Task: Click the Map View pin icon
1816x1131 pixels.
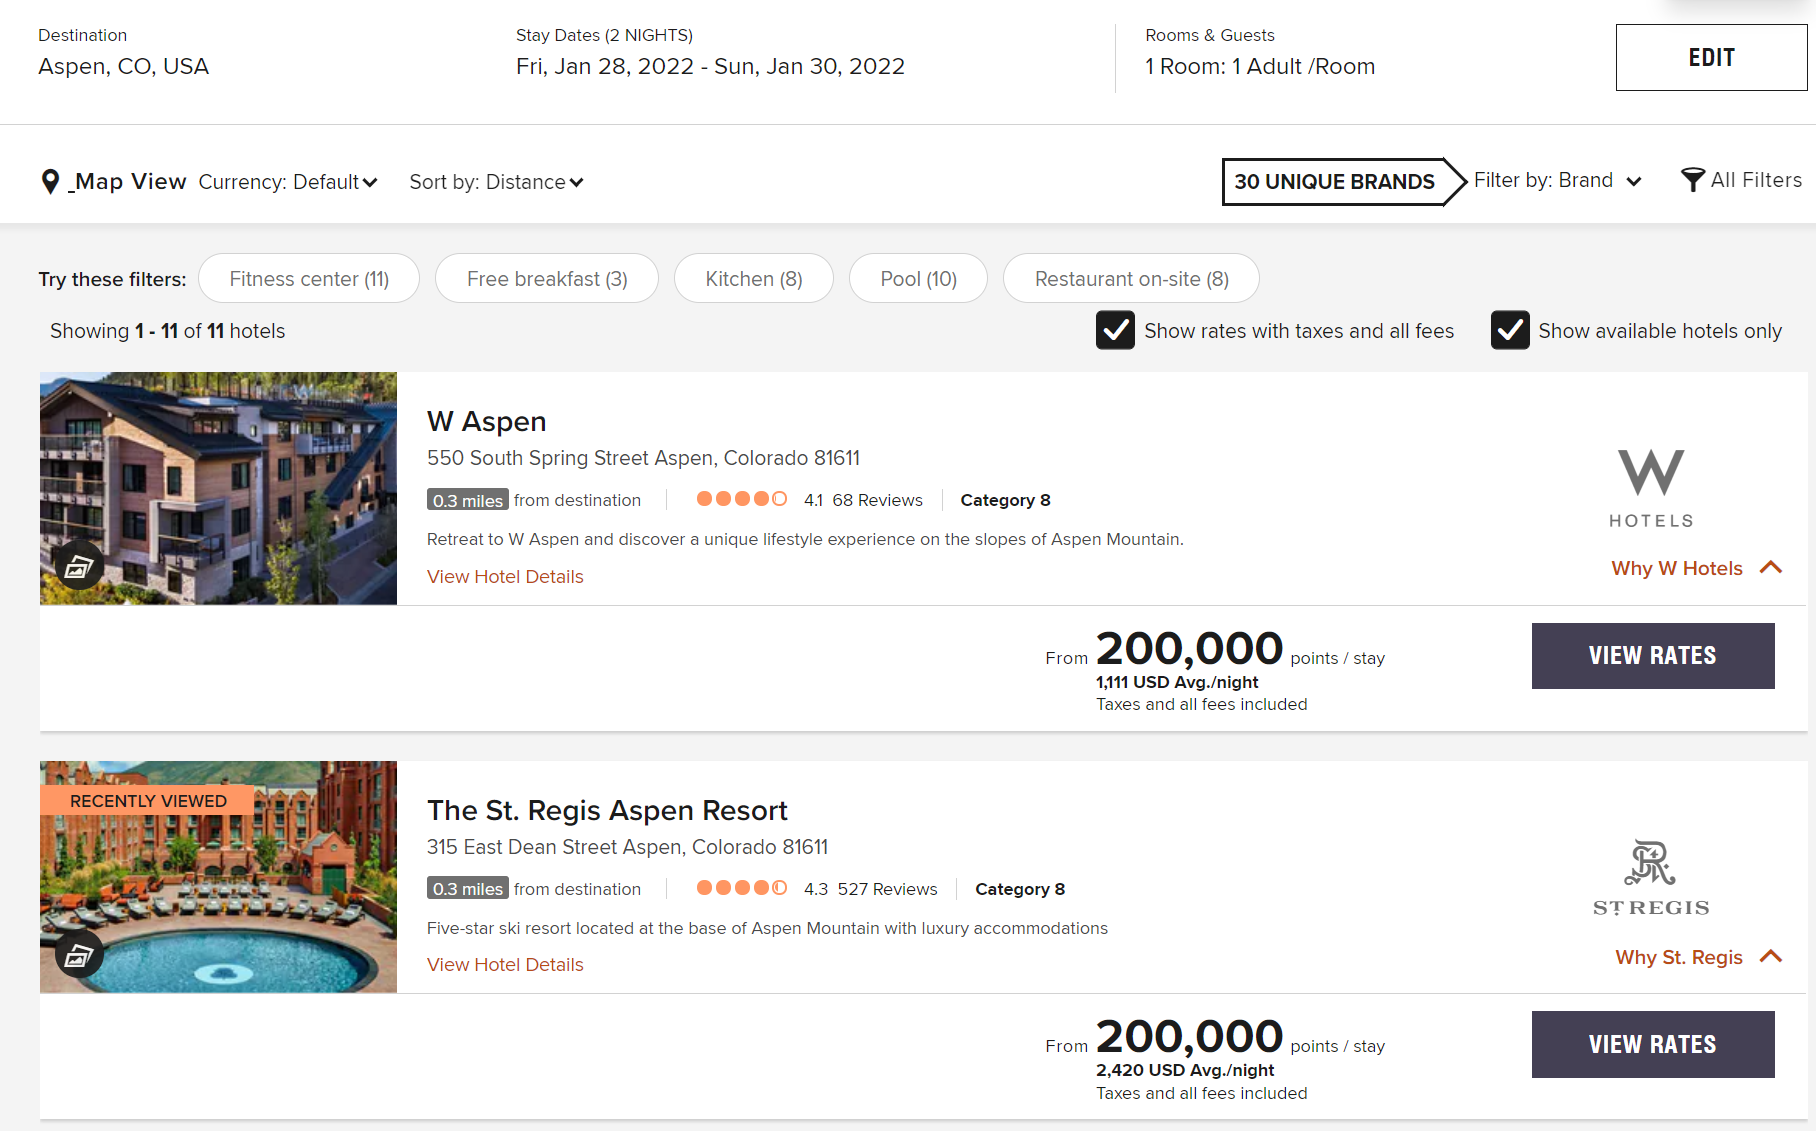Action: tap(50, 182)
